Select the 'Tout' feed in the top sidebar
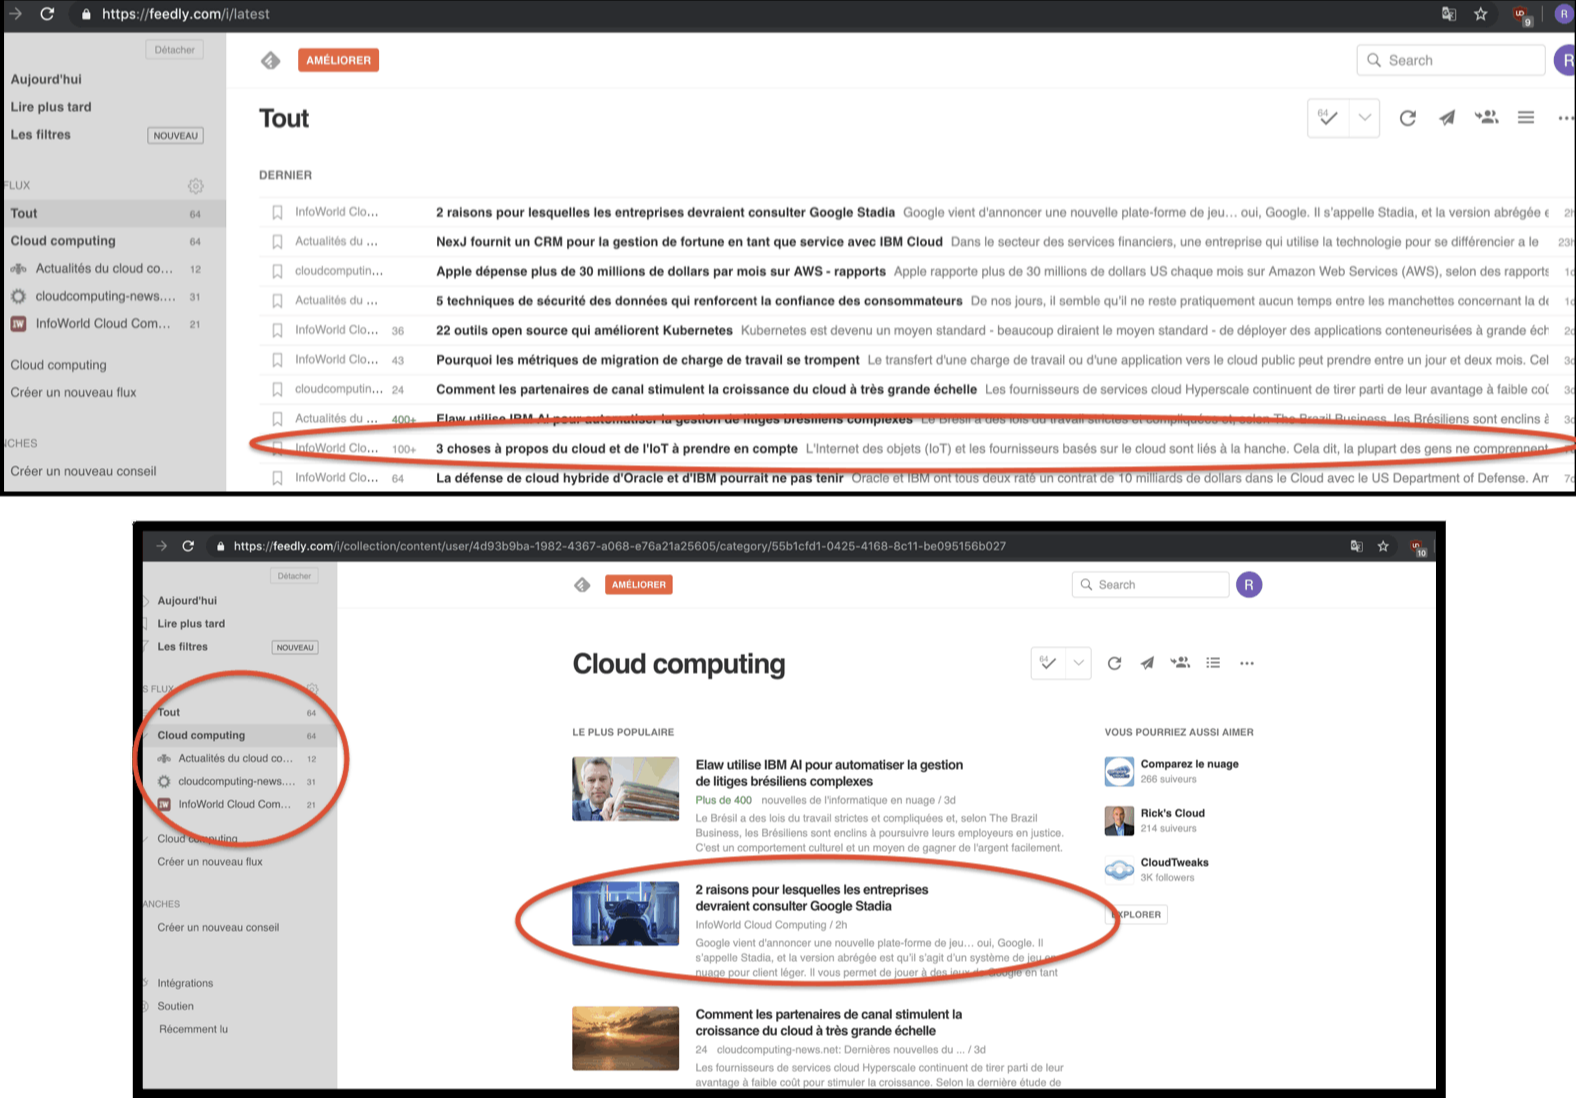The height and width of the screenshot is (1099, 1576). click(113, 213)
